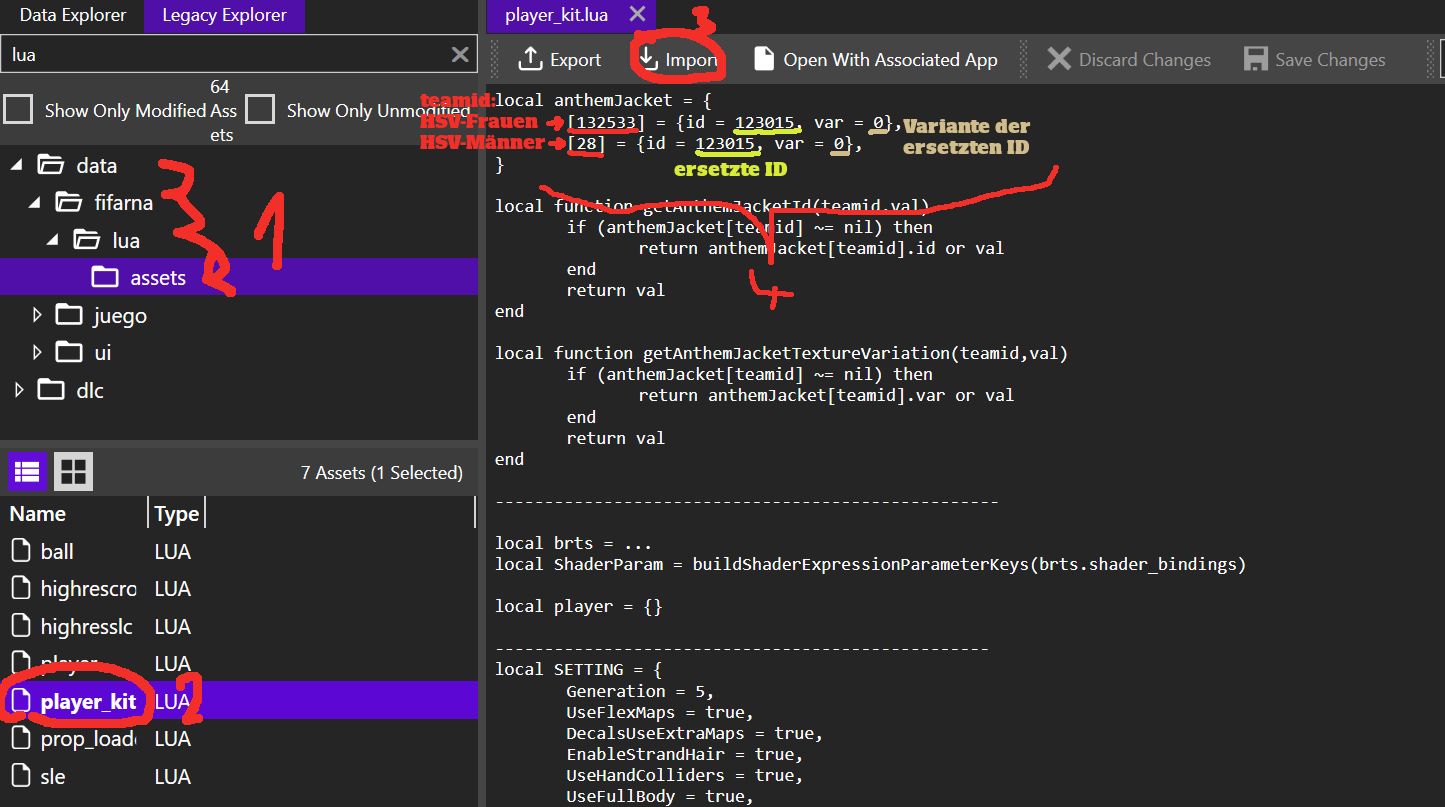
Task: Click the Name column header
Action: pos(38,514)
